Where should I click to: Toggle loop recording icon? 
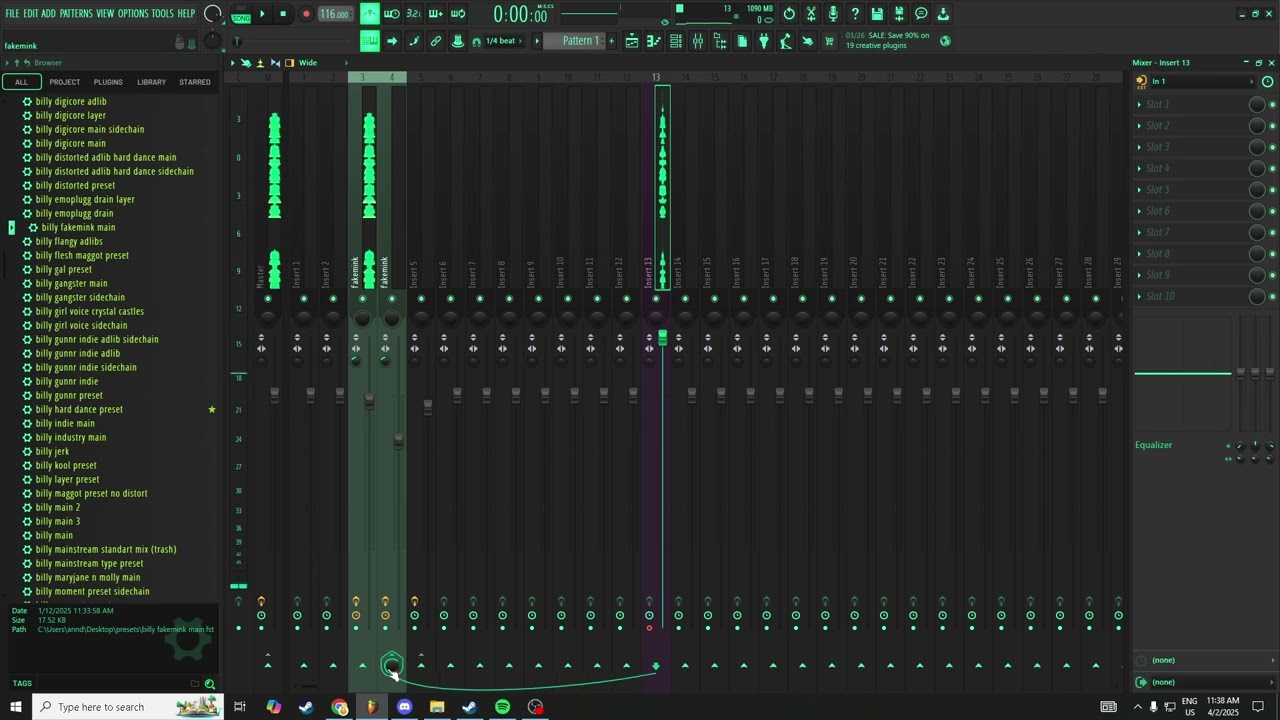click(458, 14)
